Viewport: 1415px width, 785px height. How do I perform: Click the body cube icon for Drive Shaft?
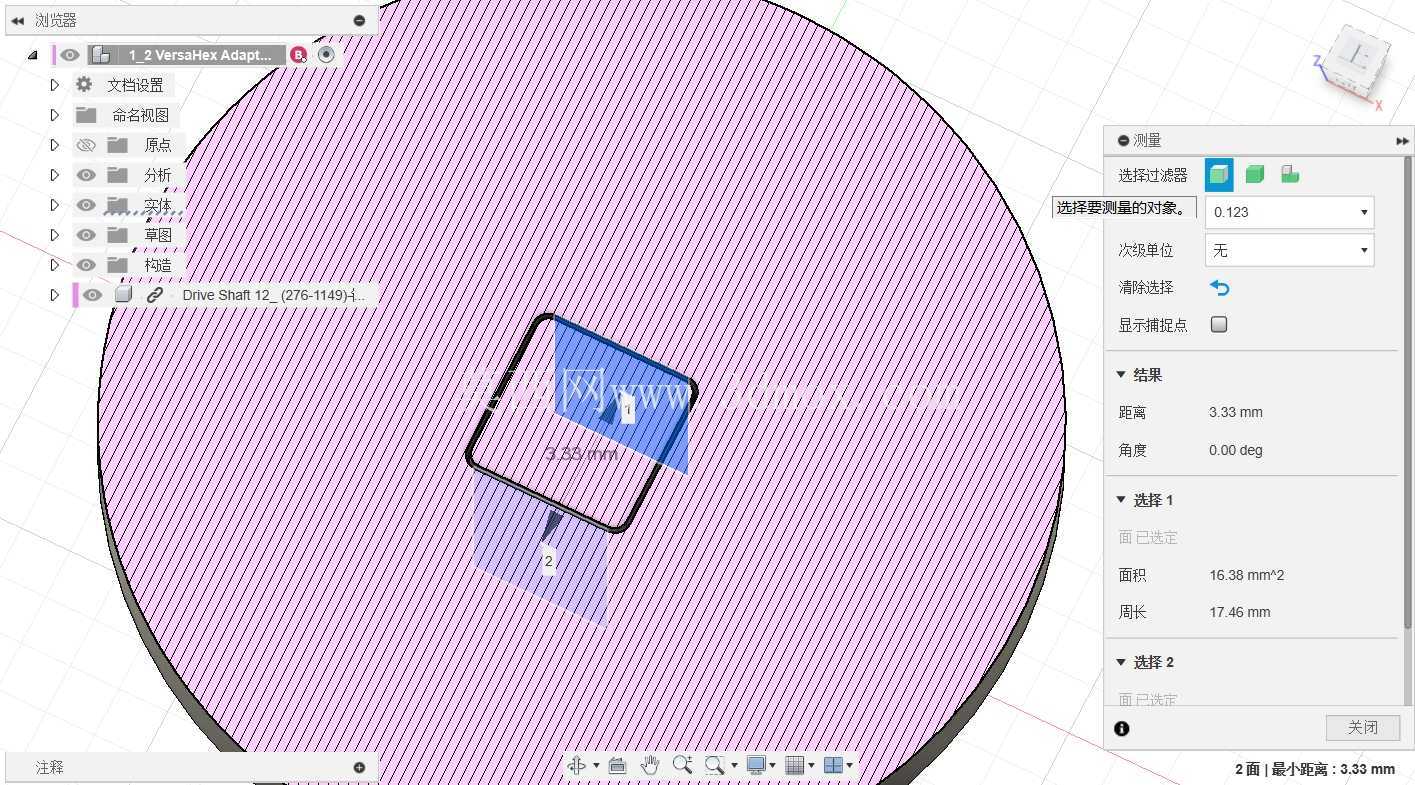tap(123, 295)
